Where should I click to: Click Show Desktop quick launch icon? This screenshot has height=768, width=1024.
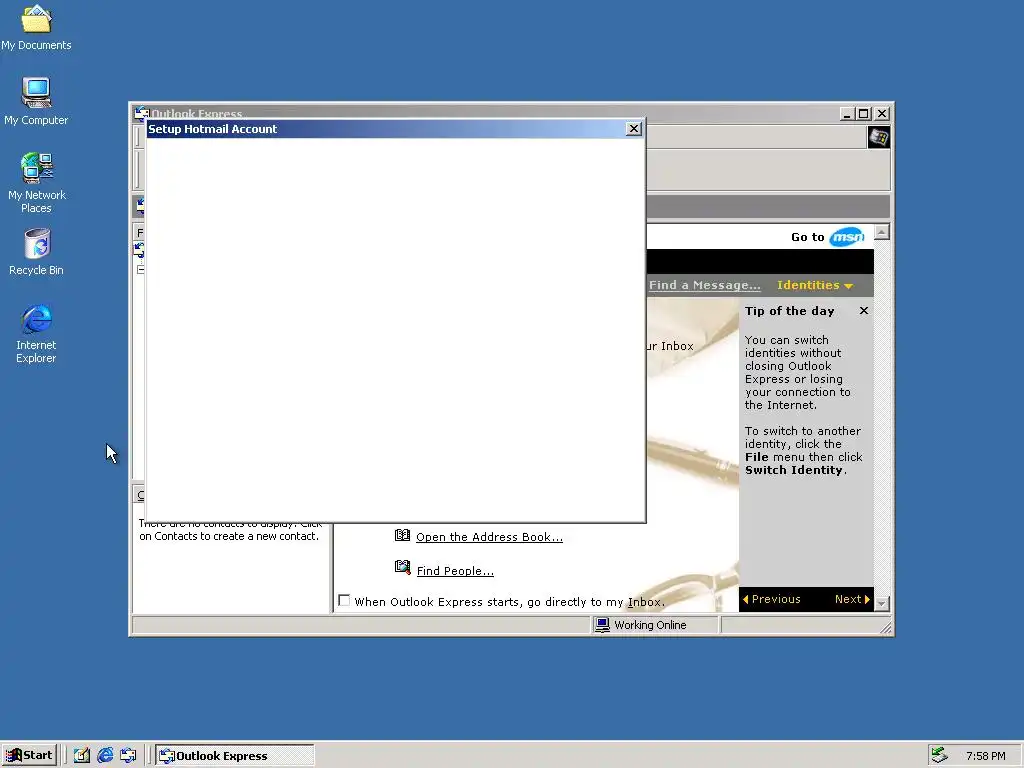(x=82, y=756)
